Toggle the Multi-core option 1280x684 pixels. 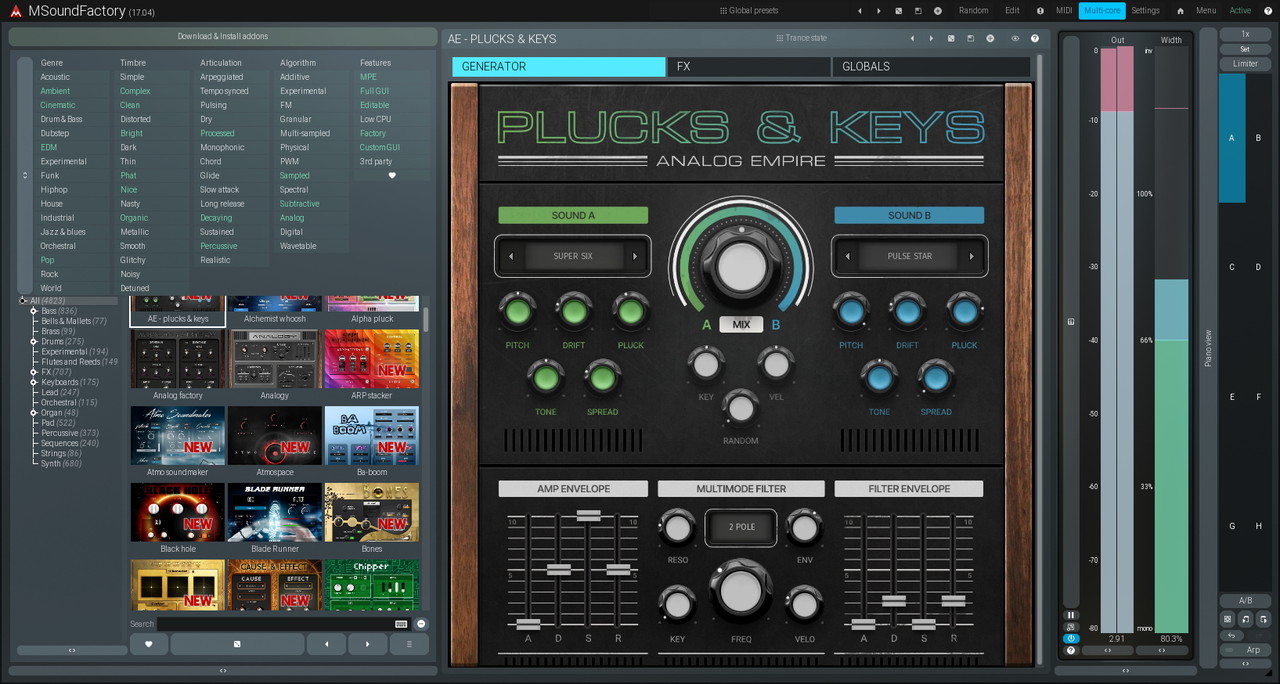pyautogui.click(x=1101, y=11)
